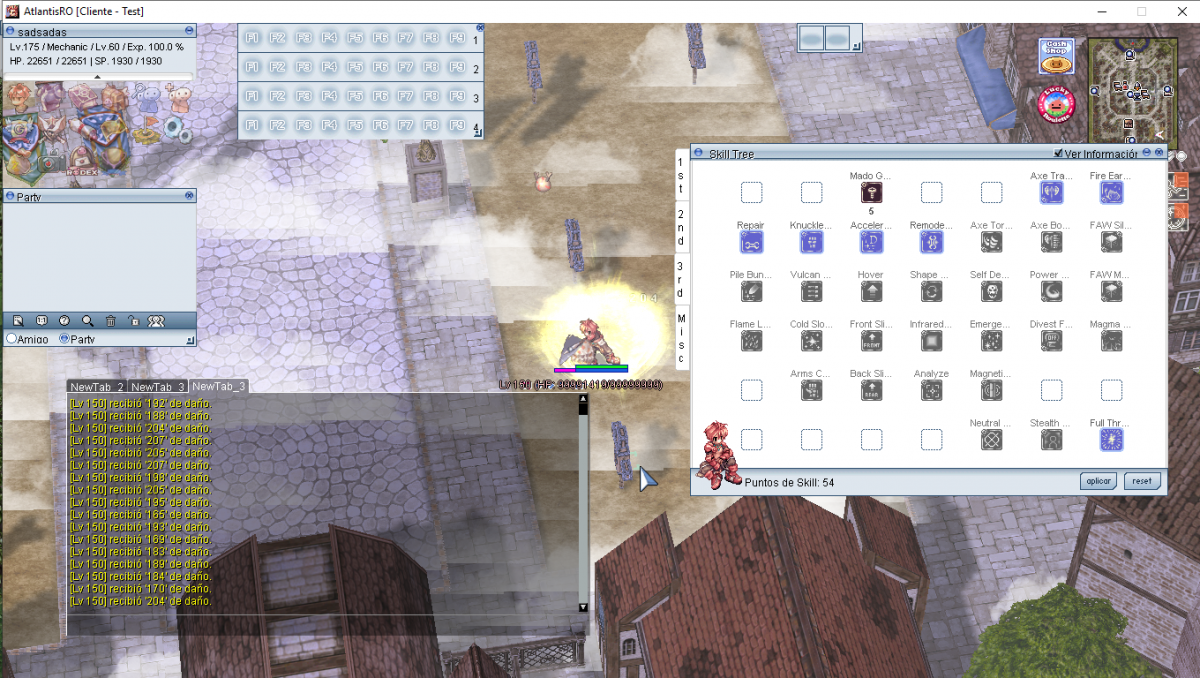Screen dimensions: 1200x678
Task: Select the Emergency Cool skill icon
Action: point(991,341)
